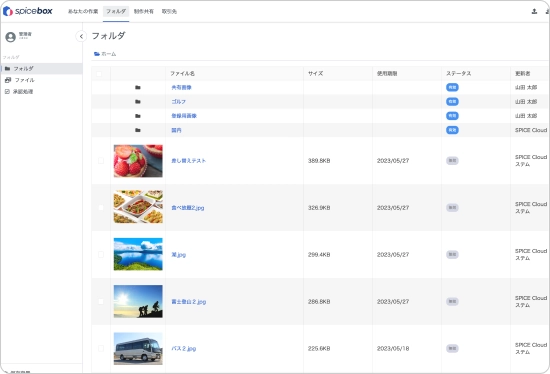Open the 湖.jpg file link

tap(179, 255)
